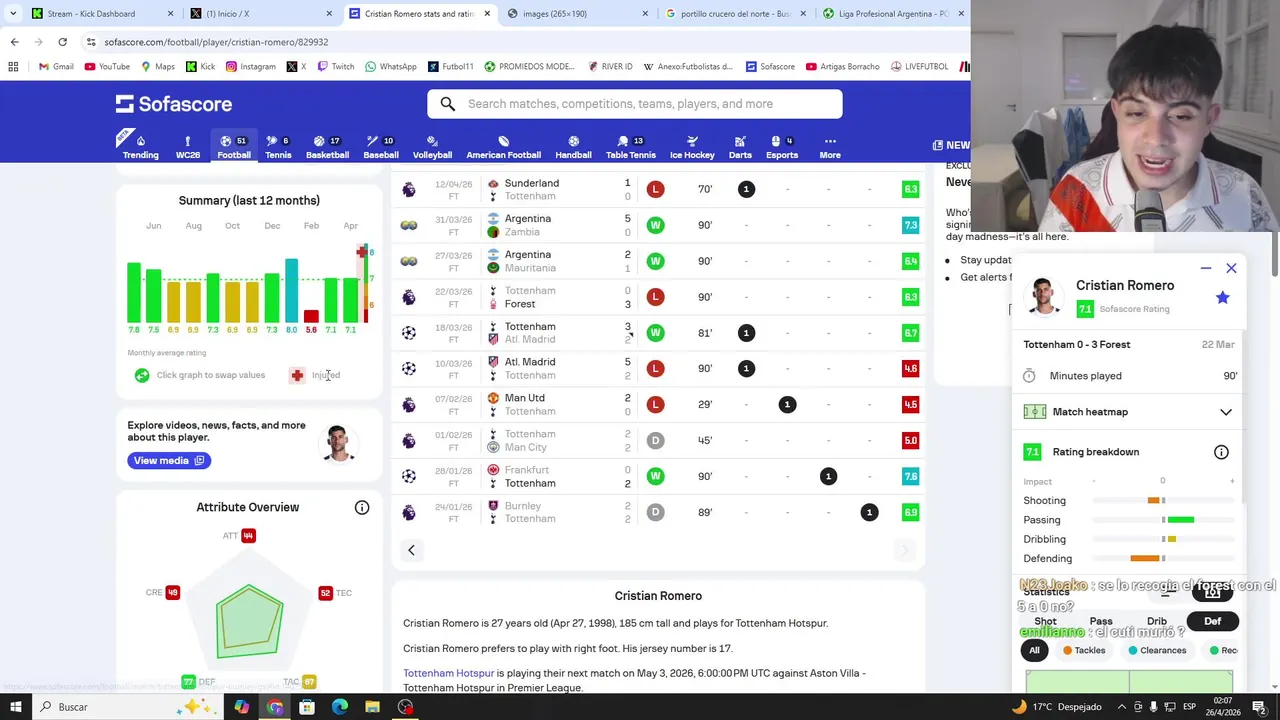Open the YouTube bookmark
Viewport: 1280px width, 720px height.
coord(107,66)
